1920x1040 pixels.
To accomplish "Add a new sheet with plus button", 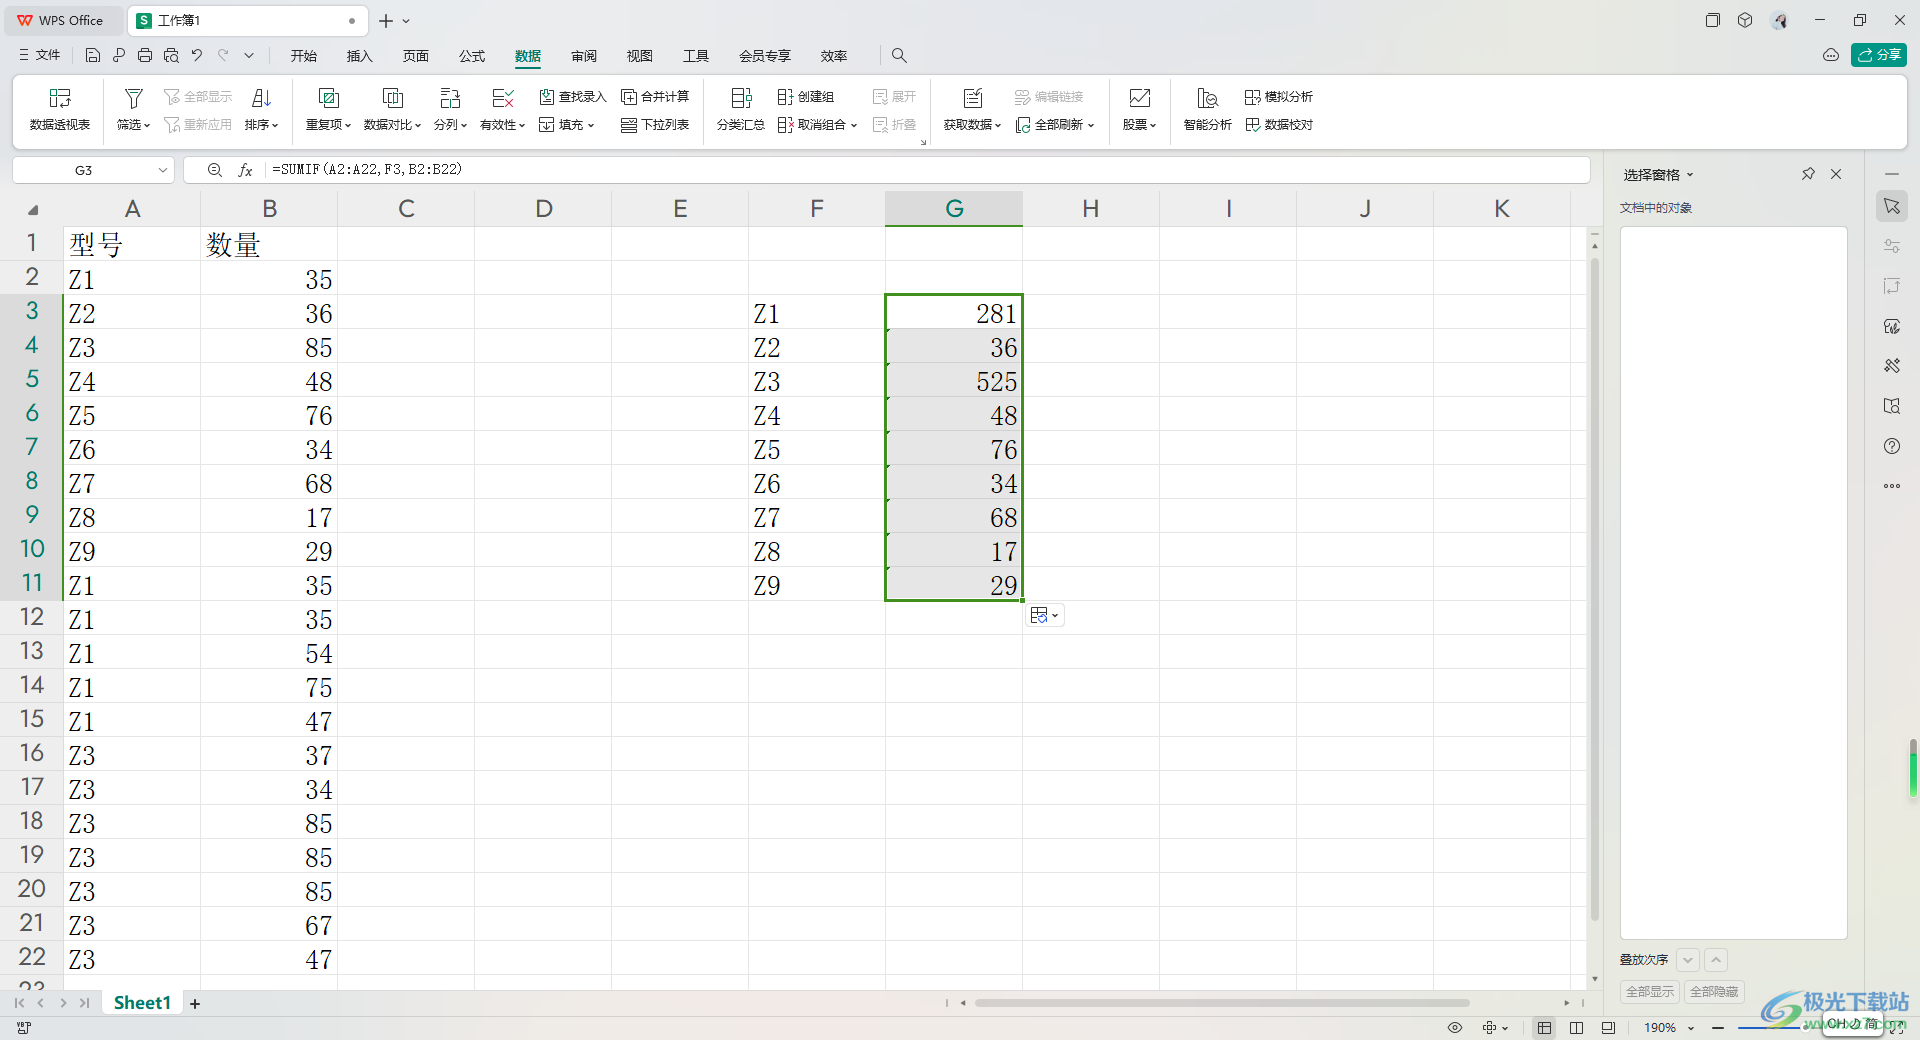I will 195,1004.
